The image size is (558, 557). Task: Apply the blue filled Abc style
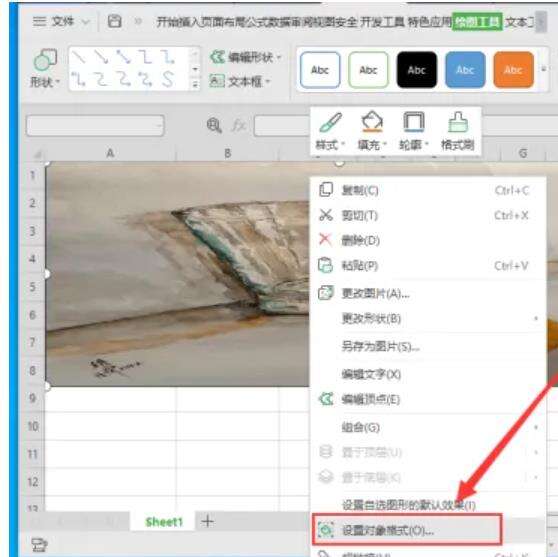[x=465, y=70]
